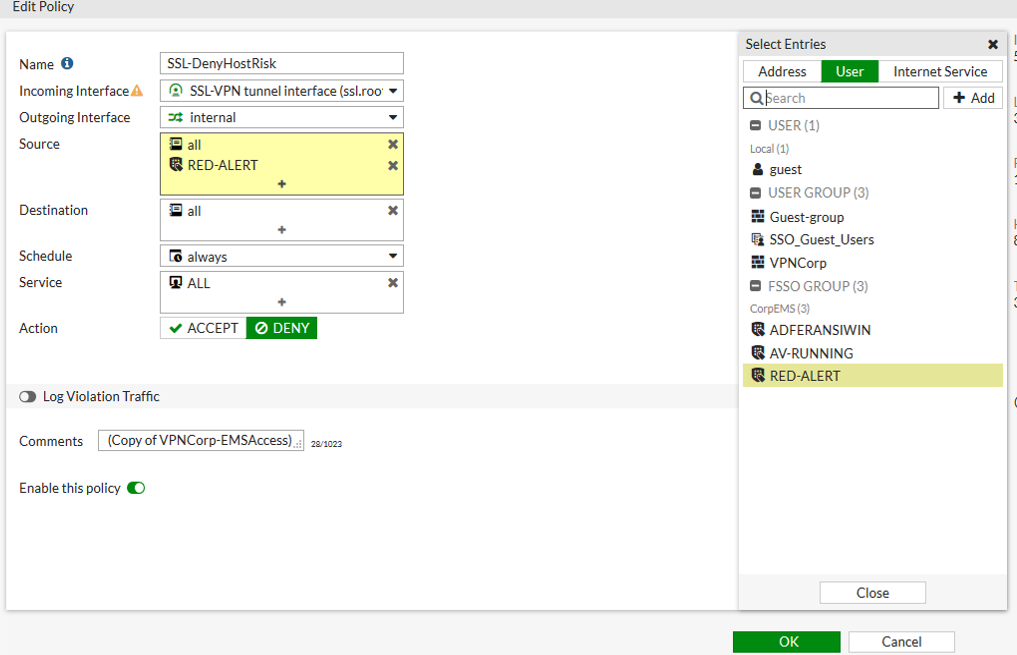The height and width of the screenshot is (655, 1017).
Task: Switch to the User tab
Action: 850,71
